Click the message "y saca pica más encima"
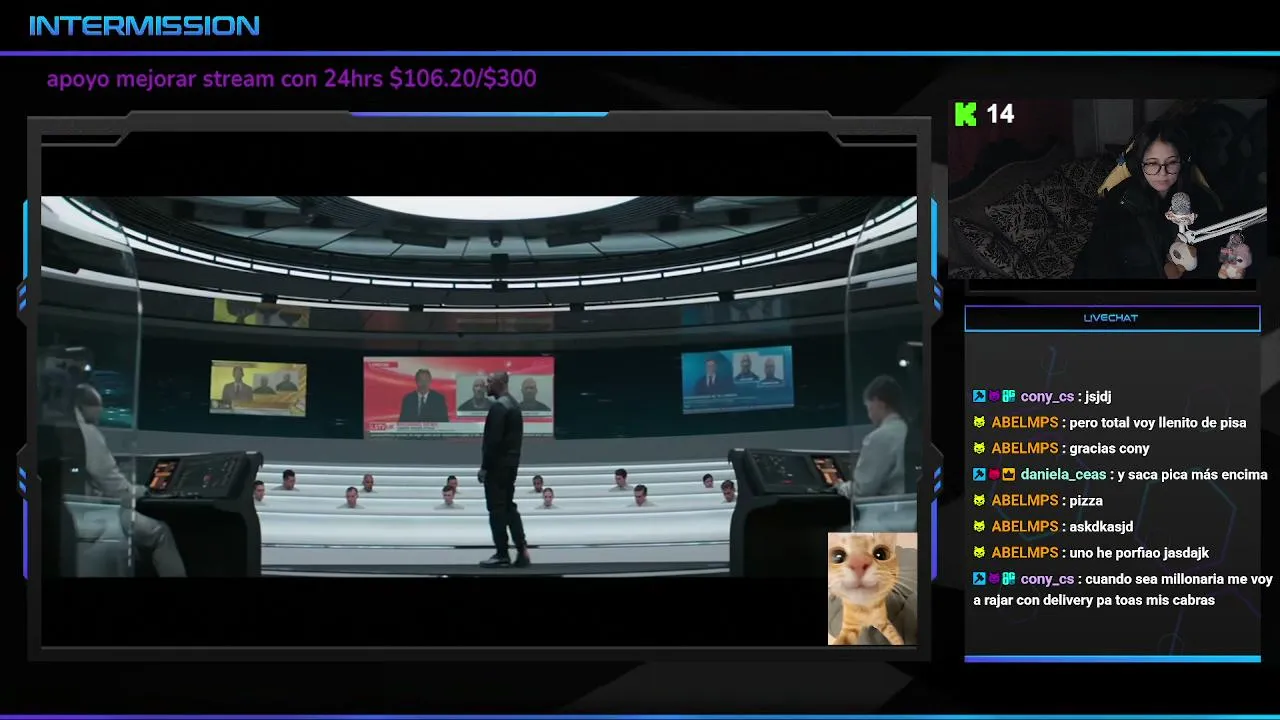Viewport: 1280px width, 720px height. pos(1193,475)
